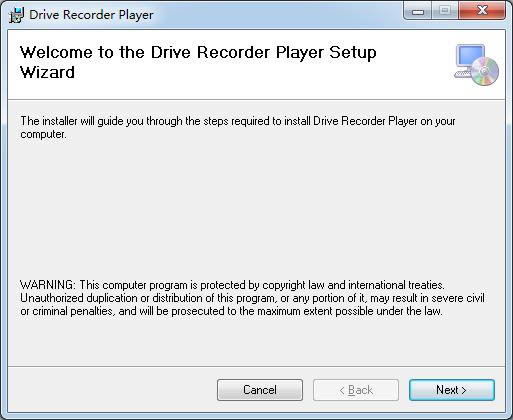Image resolution: width=513 pixels, height=420 pixels.
Task: Click the Drive Recorder Player title bar text
Action: [x=91, y=15]
